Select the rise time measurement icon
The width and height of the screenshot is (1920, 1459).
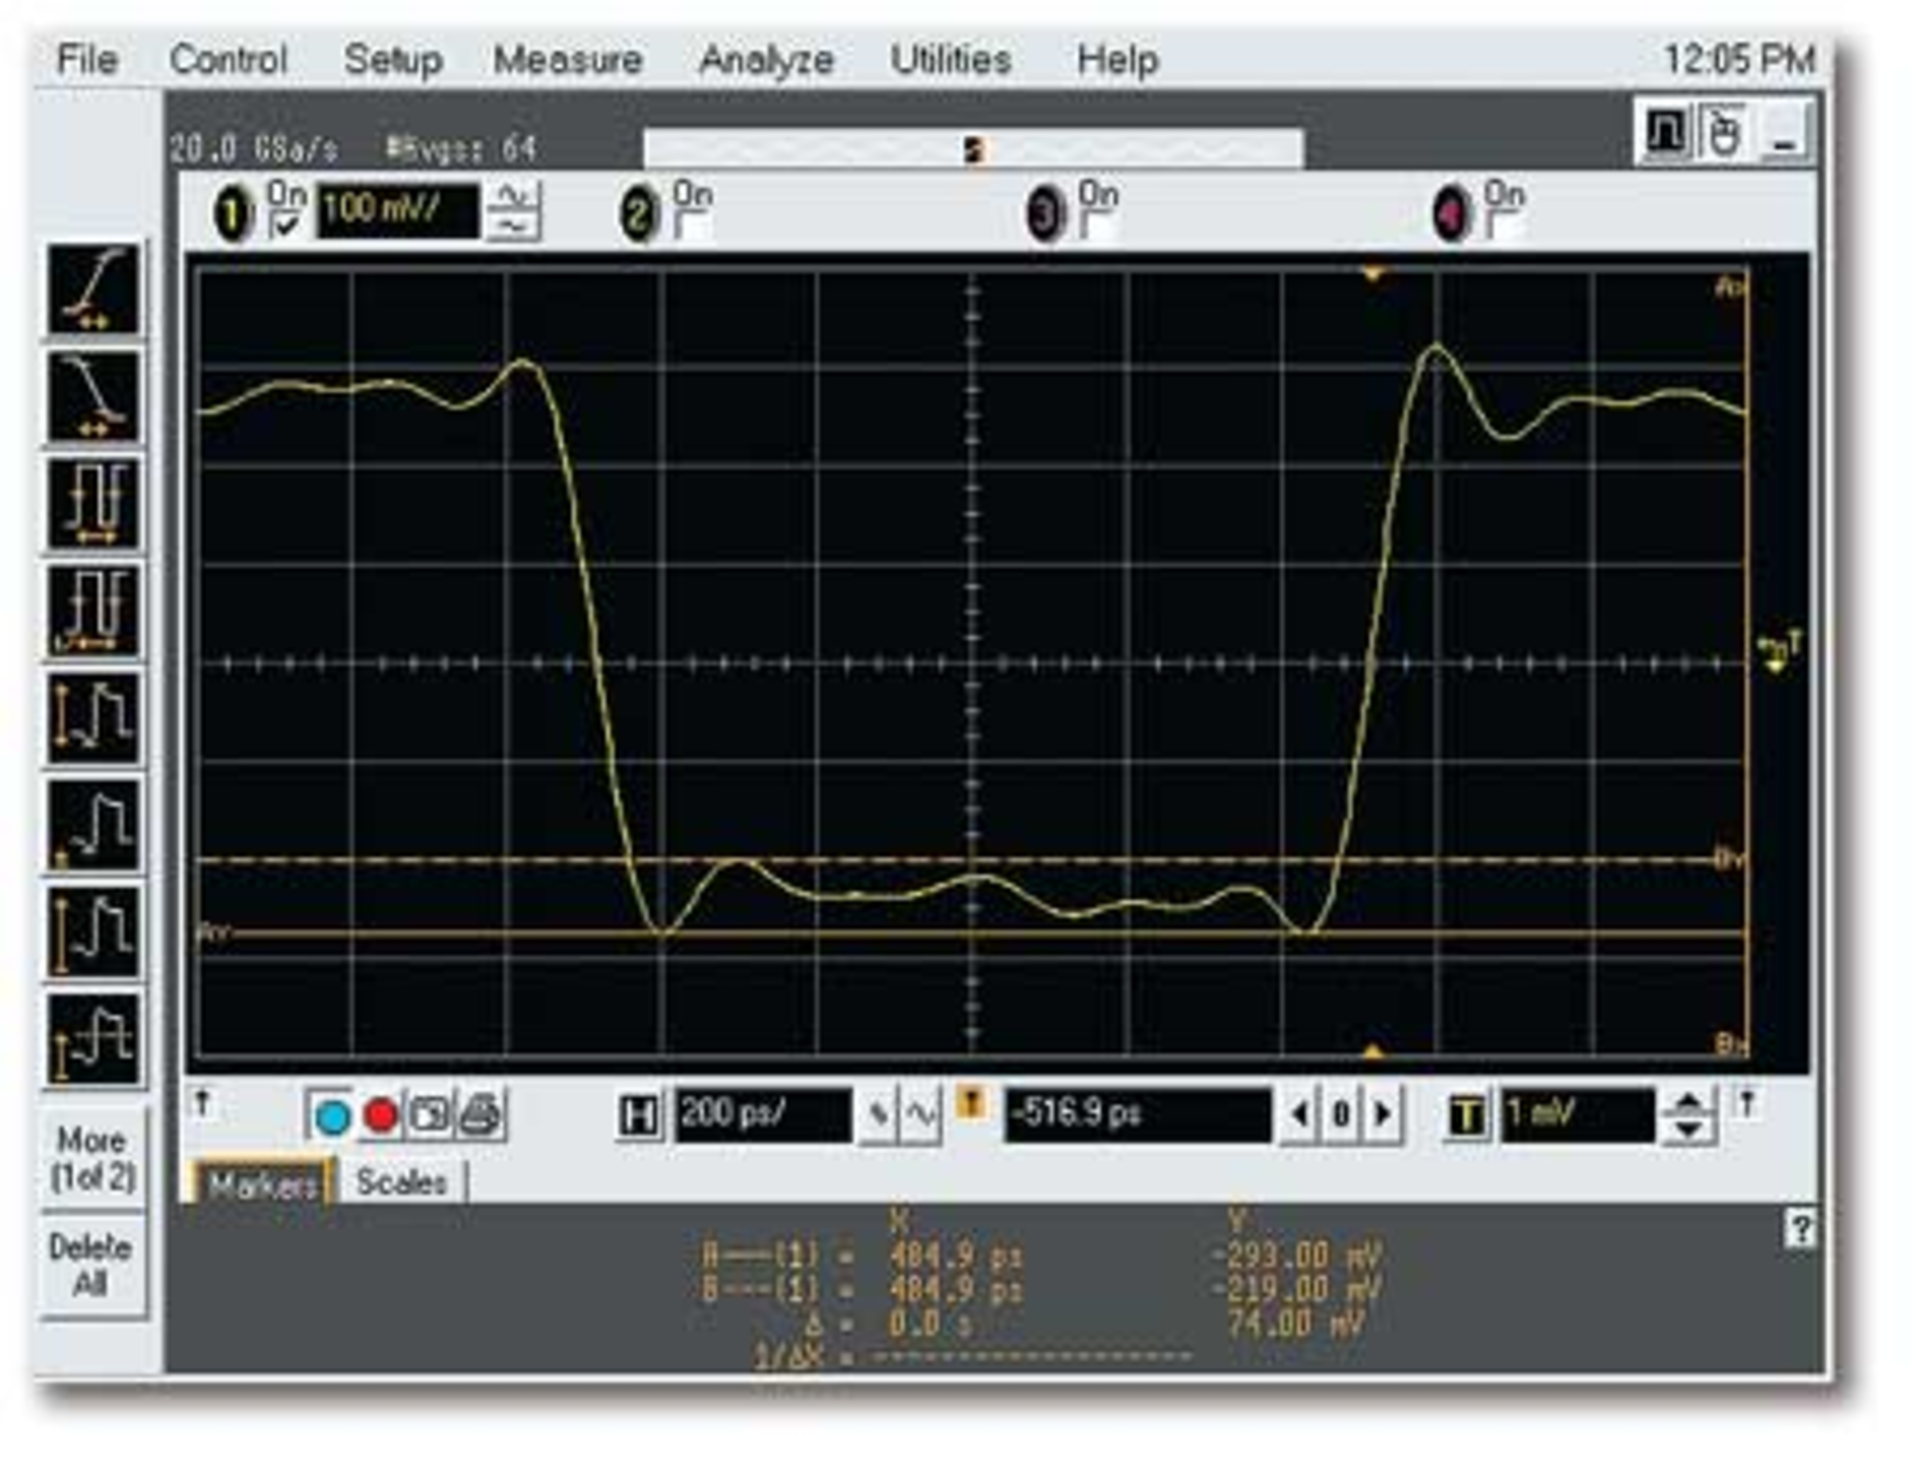93,289
